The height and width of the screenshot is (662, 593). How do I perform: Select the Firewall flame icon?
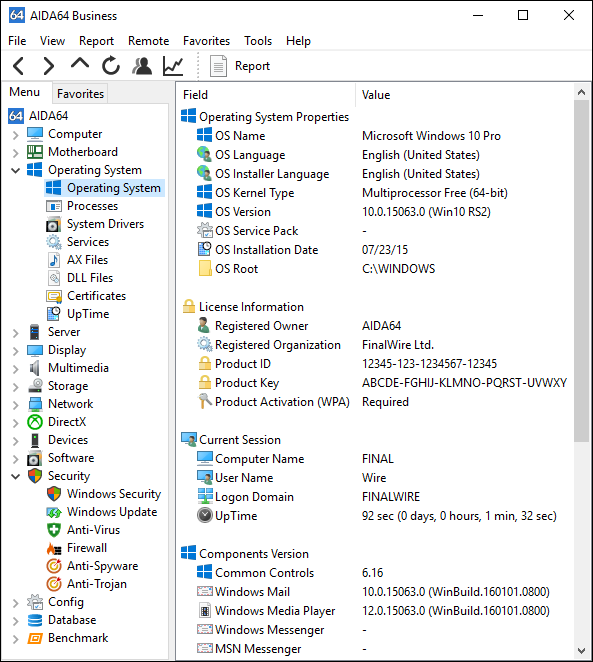tap(54, 548)
